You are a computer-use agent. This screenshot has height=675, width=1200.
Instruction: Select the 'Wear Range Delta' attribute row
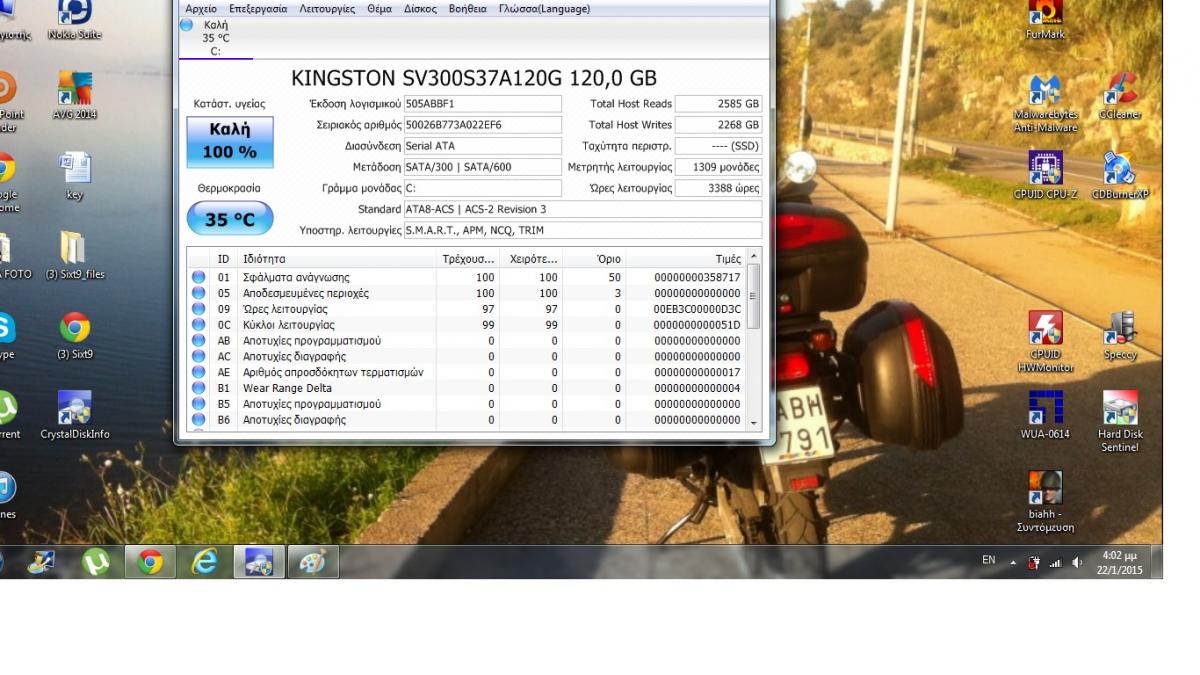467,388
